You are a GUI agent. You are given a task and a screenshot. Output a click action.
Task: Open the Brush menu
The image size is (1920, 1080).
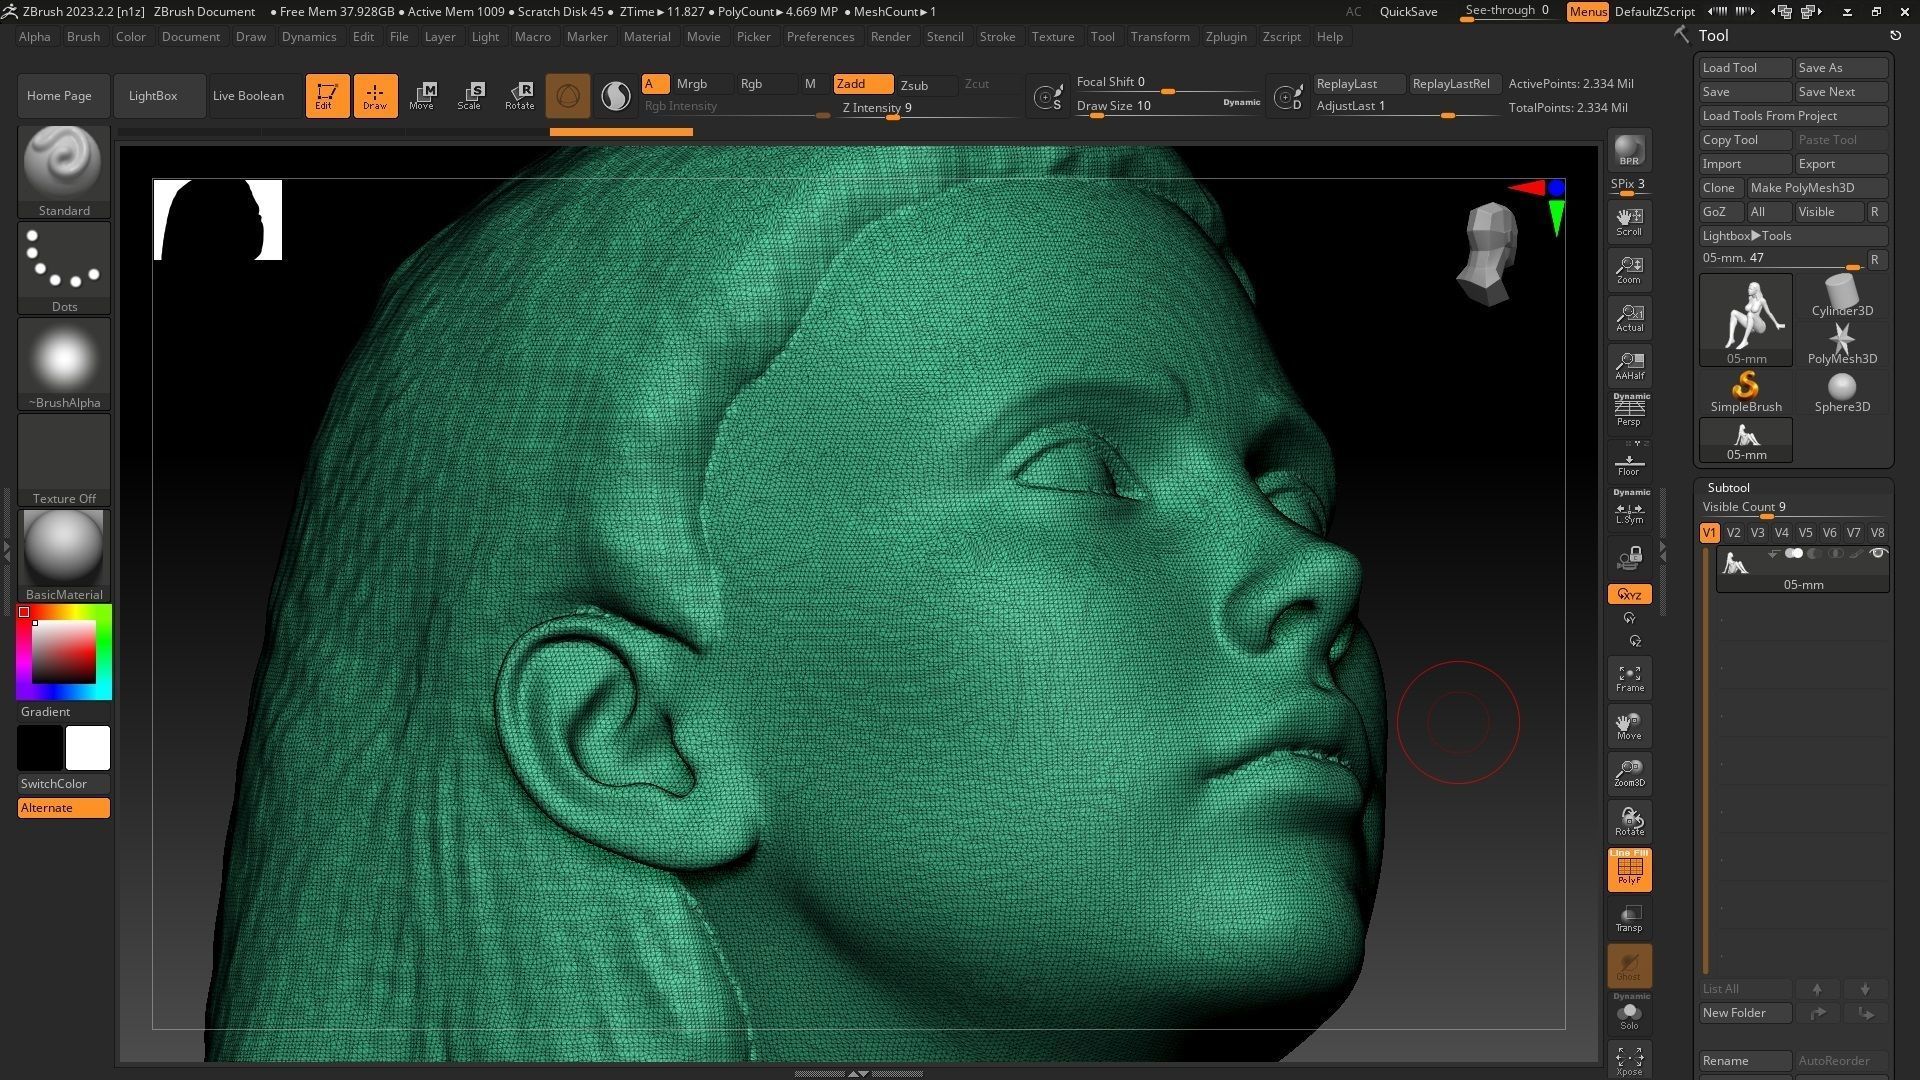click(x=83, y=36)
